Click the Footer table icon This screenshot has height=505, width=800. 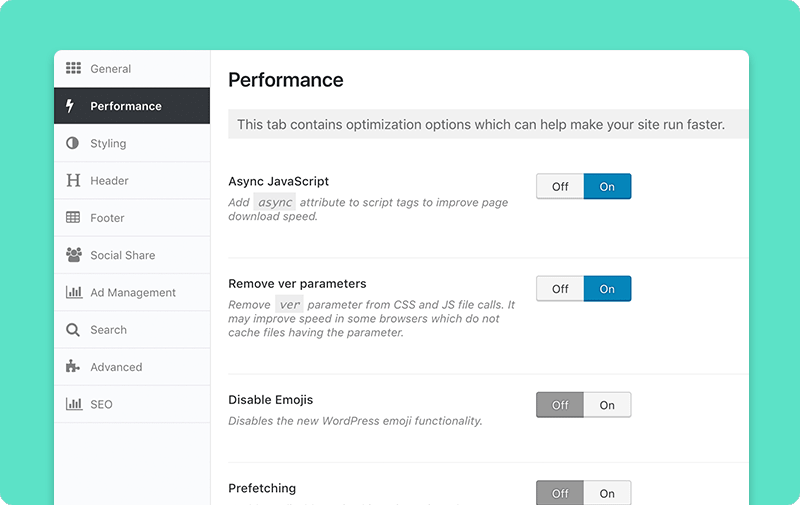73,217
